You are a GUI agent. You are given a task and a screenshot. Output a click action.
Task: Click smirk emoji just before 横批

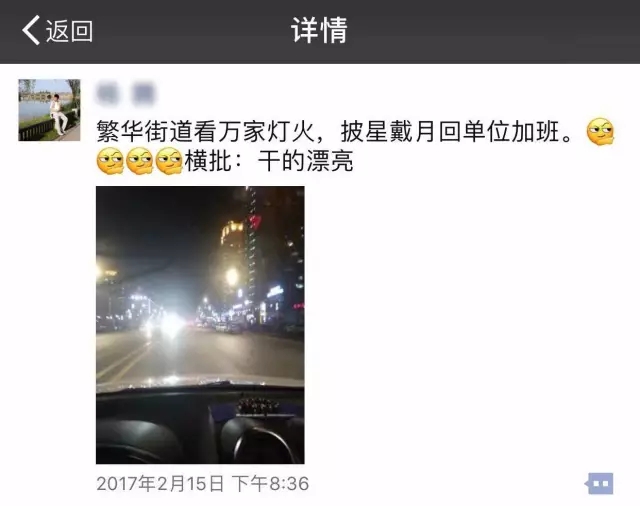[169, 161]
